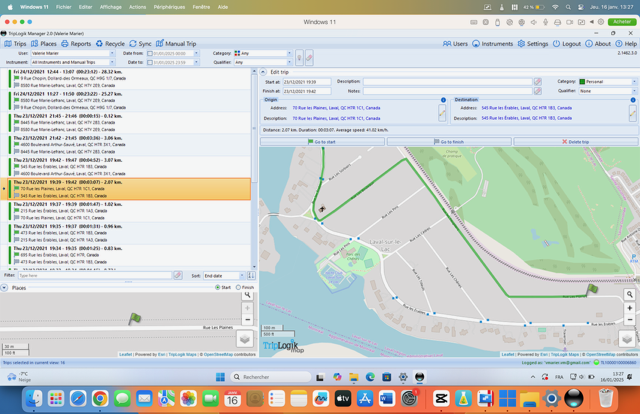Open the Périphériques menu
640x414 pixels.
coord(169,7)
